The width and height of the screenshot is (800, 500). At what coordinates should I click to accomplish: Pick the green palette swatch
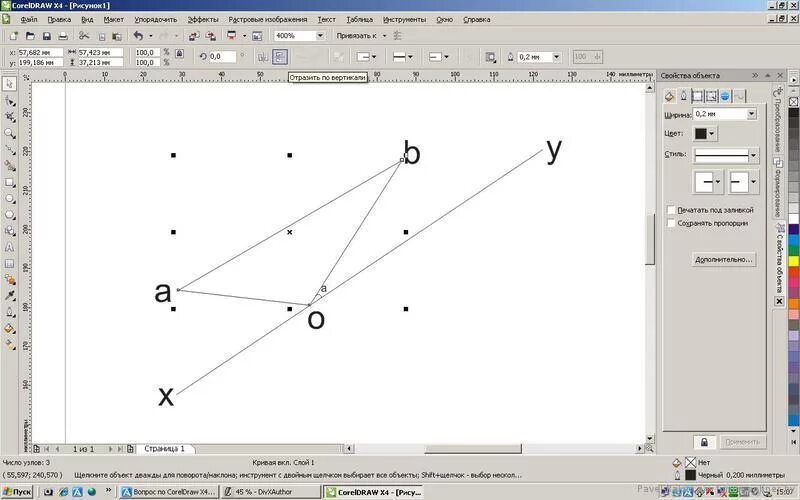pos(793,251)
